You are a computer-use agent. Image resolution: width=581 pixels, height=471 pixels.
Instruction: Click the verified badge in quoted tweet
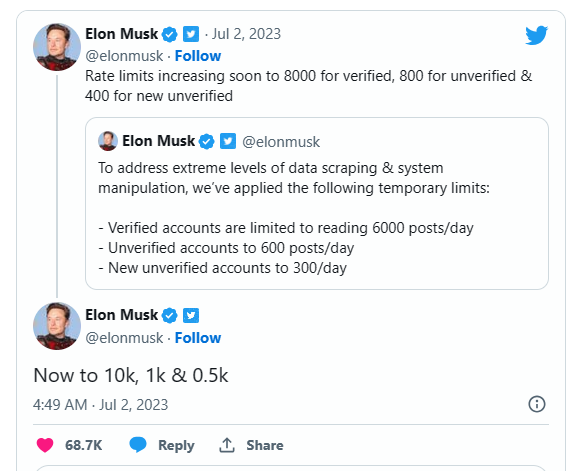206,142
